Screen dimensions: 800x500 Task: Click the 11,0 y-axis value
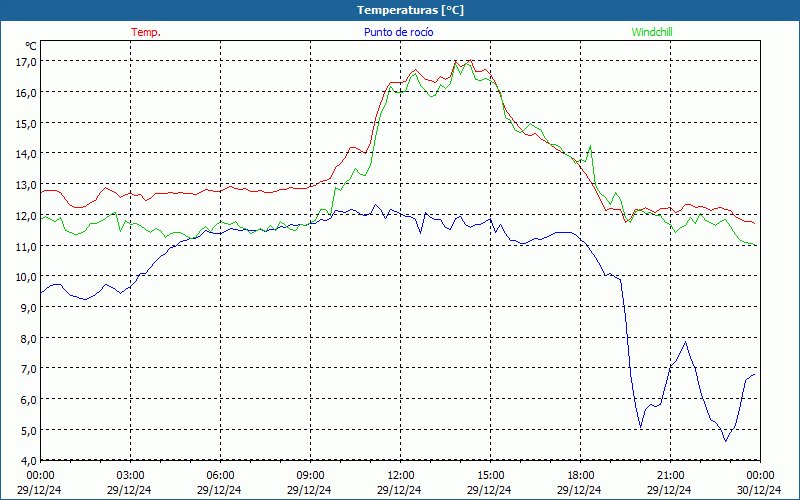(x=27, y=246)
